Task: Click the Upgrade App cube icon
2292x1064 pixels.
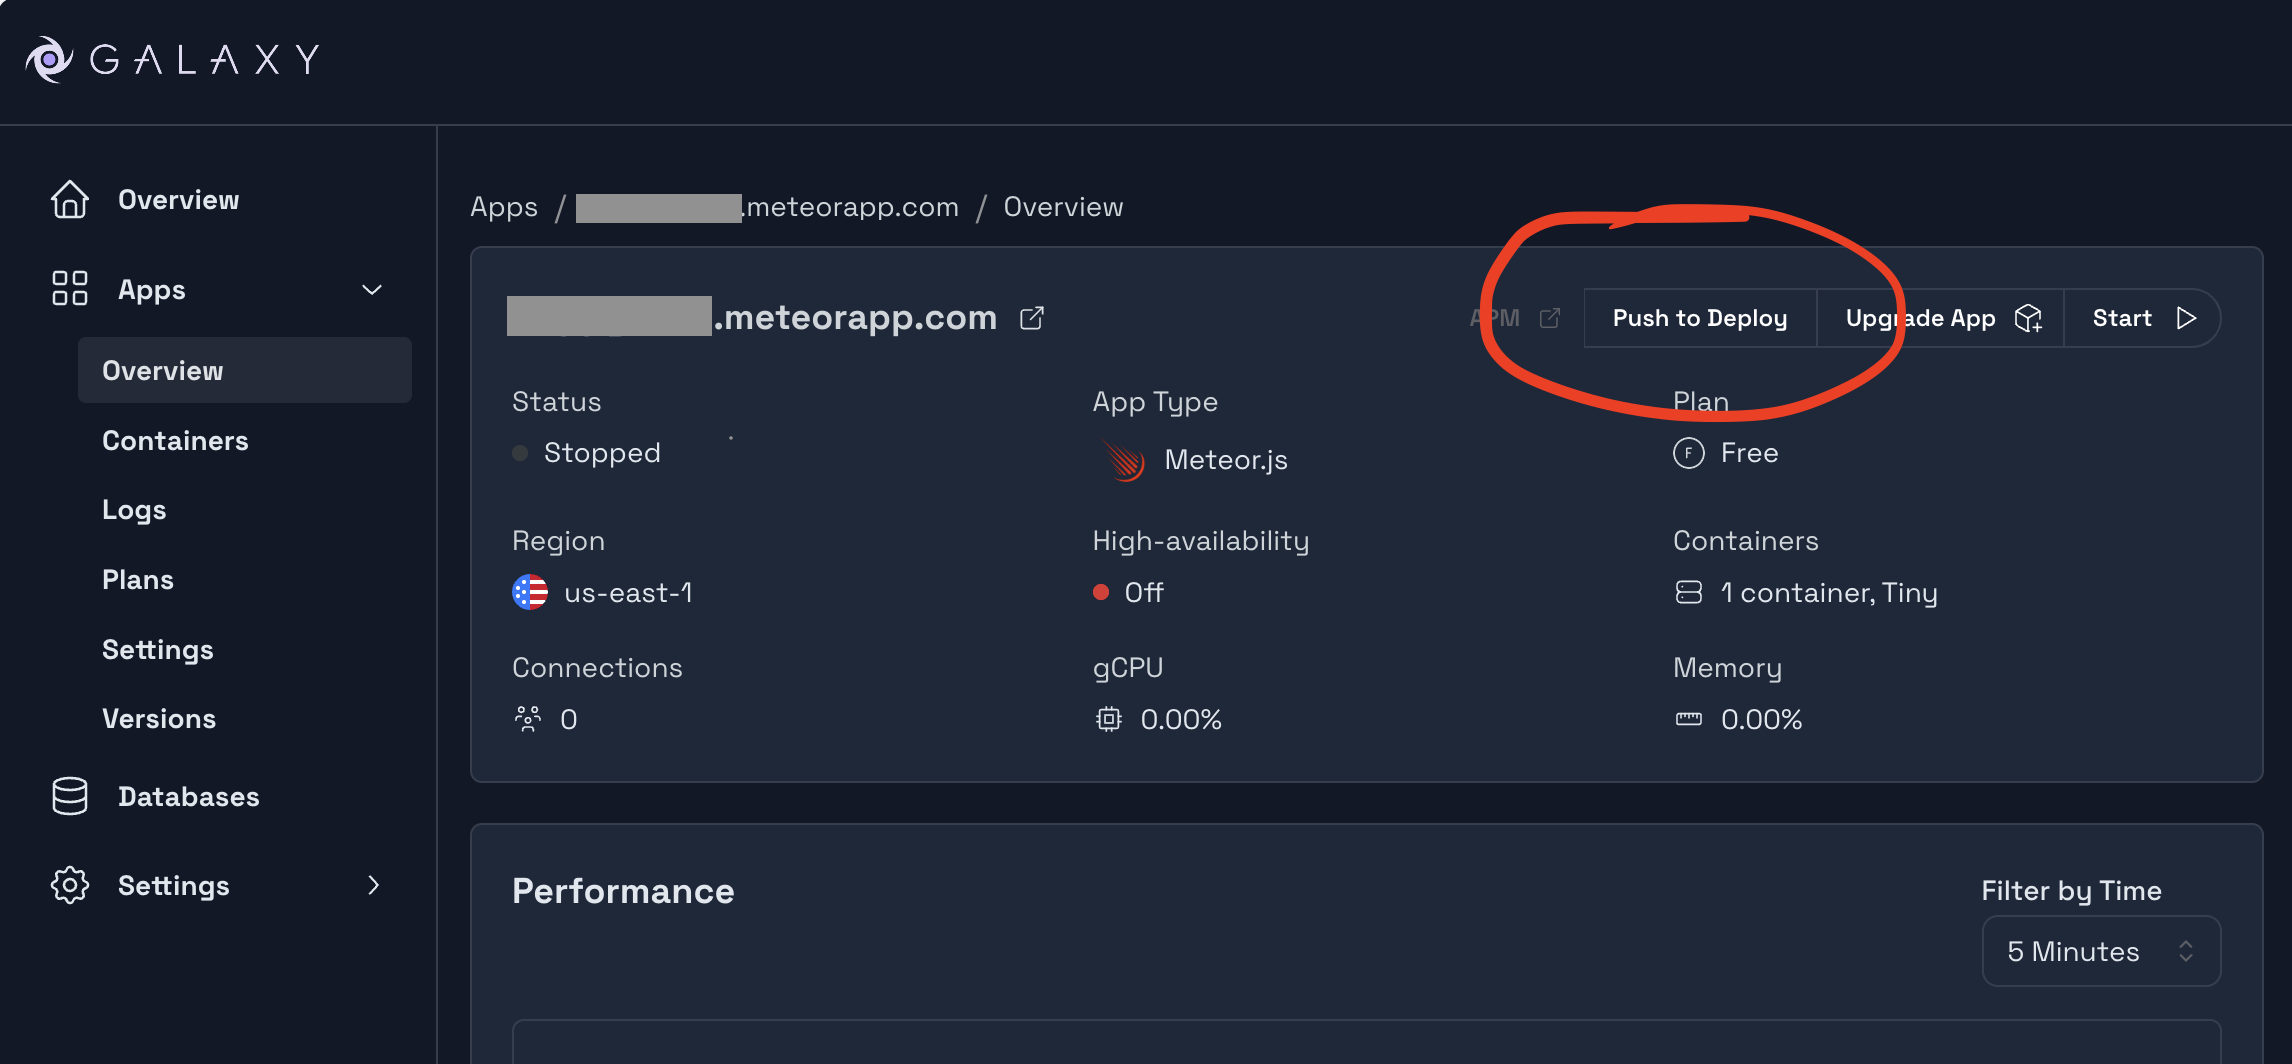Action: click(x=2028, y=318)
